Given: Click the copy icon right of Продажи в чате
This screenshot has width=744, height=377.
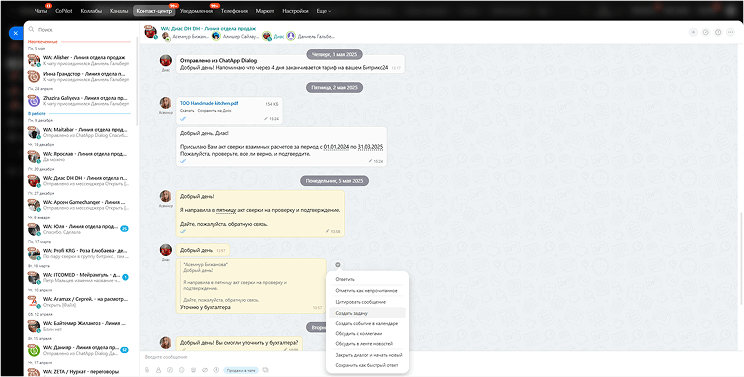Looking at the screenshot, I should pyautogui.click(x=266, y=370).
